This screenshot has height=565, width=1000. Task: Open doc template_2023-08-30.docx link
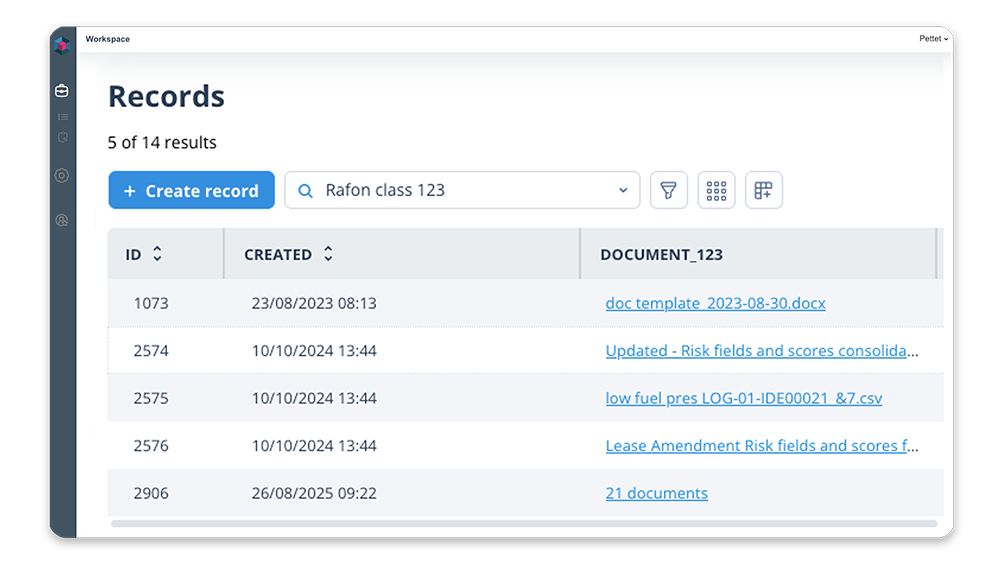(716, 303)
